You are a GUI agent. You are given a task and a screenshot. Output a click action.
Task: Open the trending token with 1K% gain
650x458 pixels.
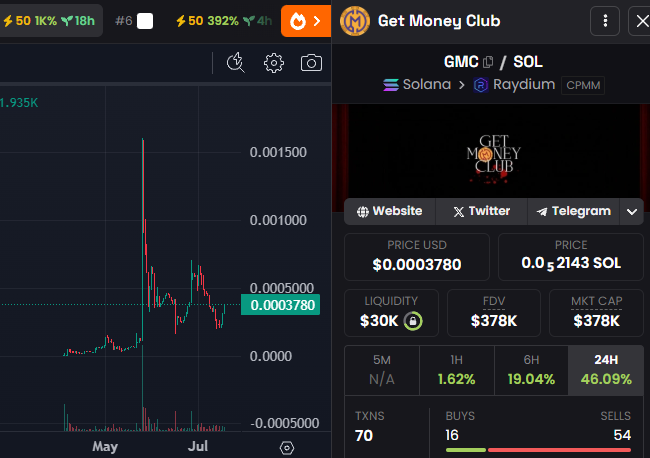pyautogui.click(x=49, y=21)
